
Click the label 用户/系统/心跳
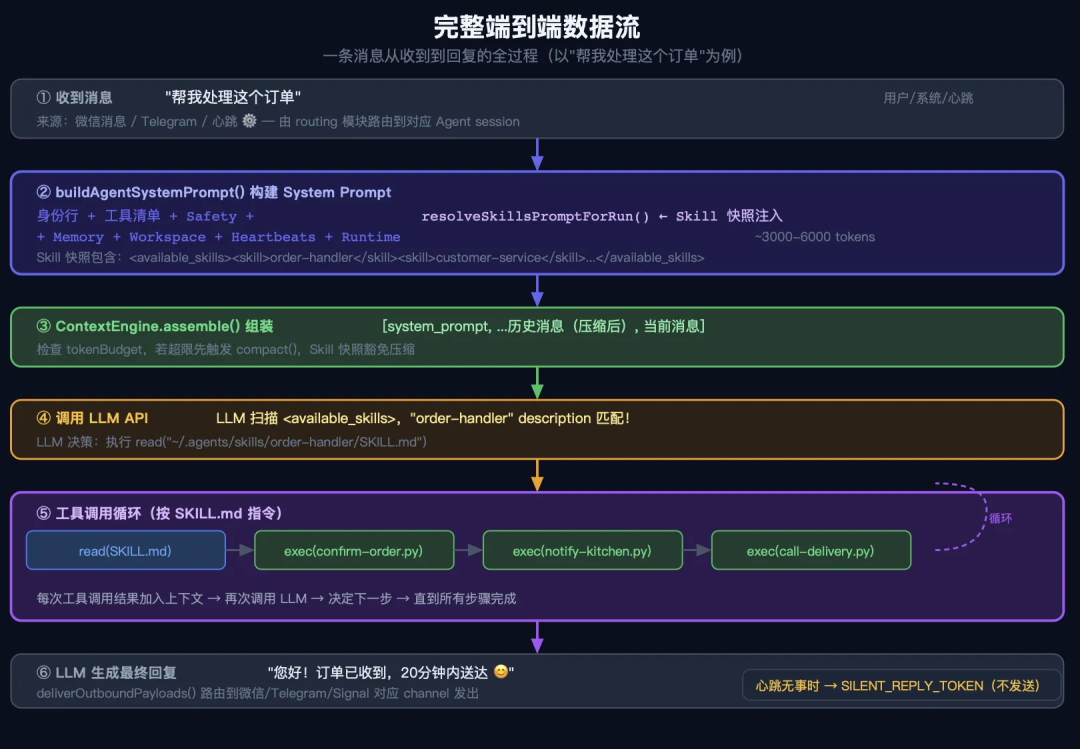(x=928, y=98)
